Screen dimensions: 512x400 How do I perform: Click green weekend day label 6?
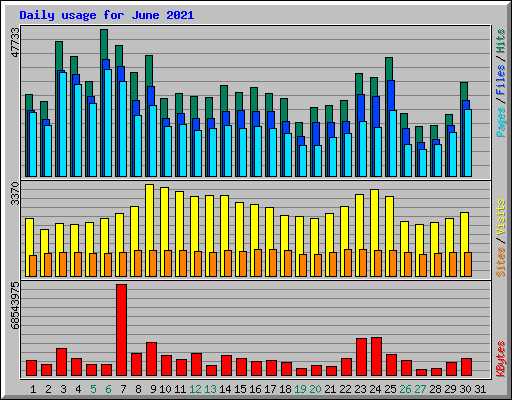point(108,389)
